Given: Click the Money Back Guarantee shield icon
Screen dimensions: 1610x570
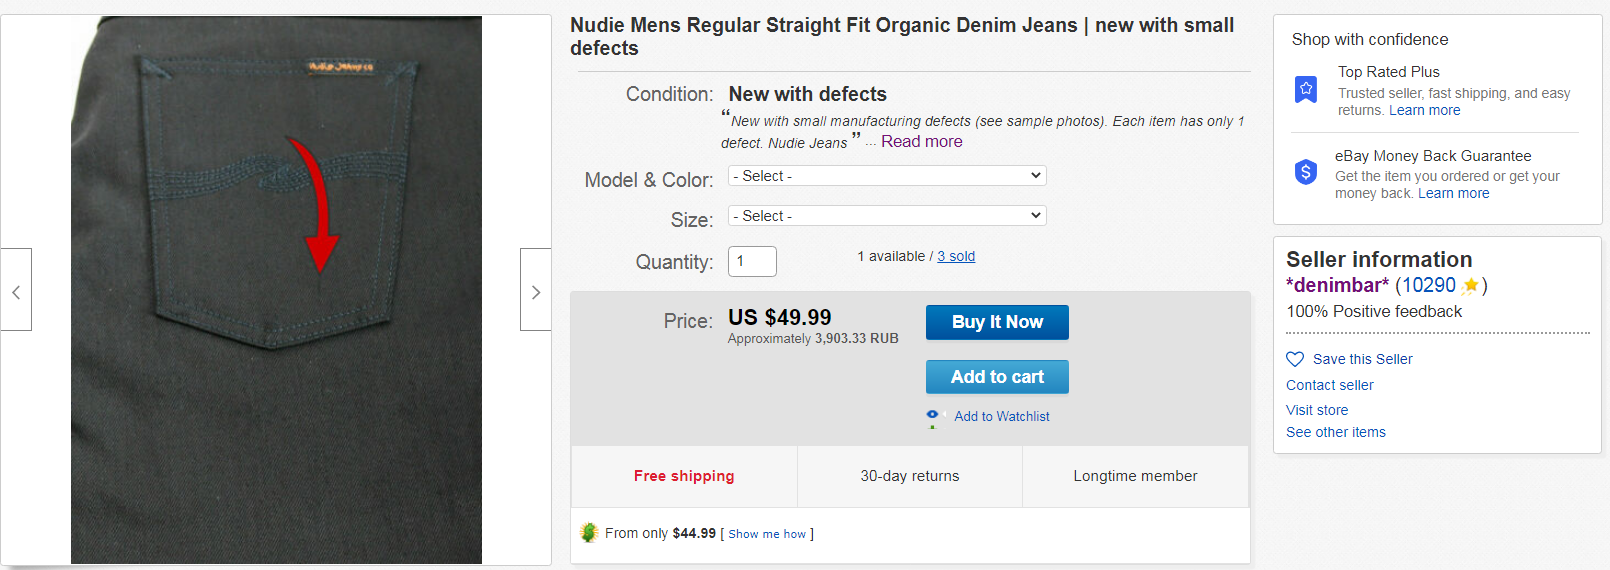Looking at the screenshot, I should [1306, 172].
